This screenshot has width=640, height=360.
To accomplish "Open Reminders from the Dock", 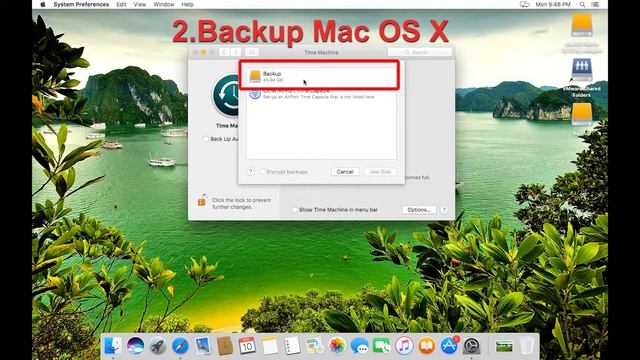I will click(292, 346).
